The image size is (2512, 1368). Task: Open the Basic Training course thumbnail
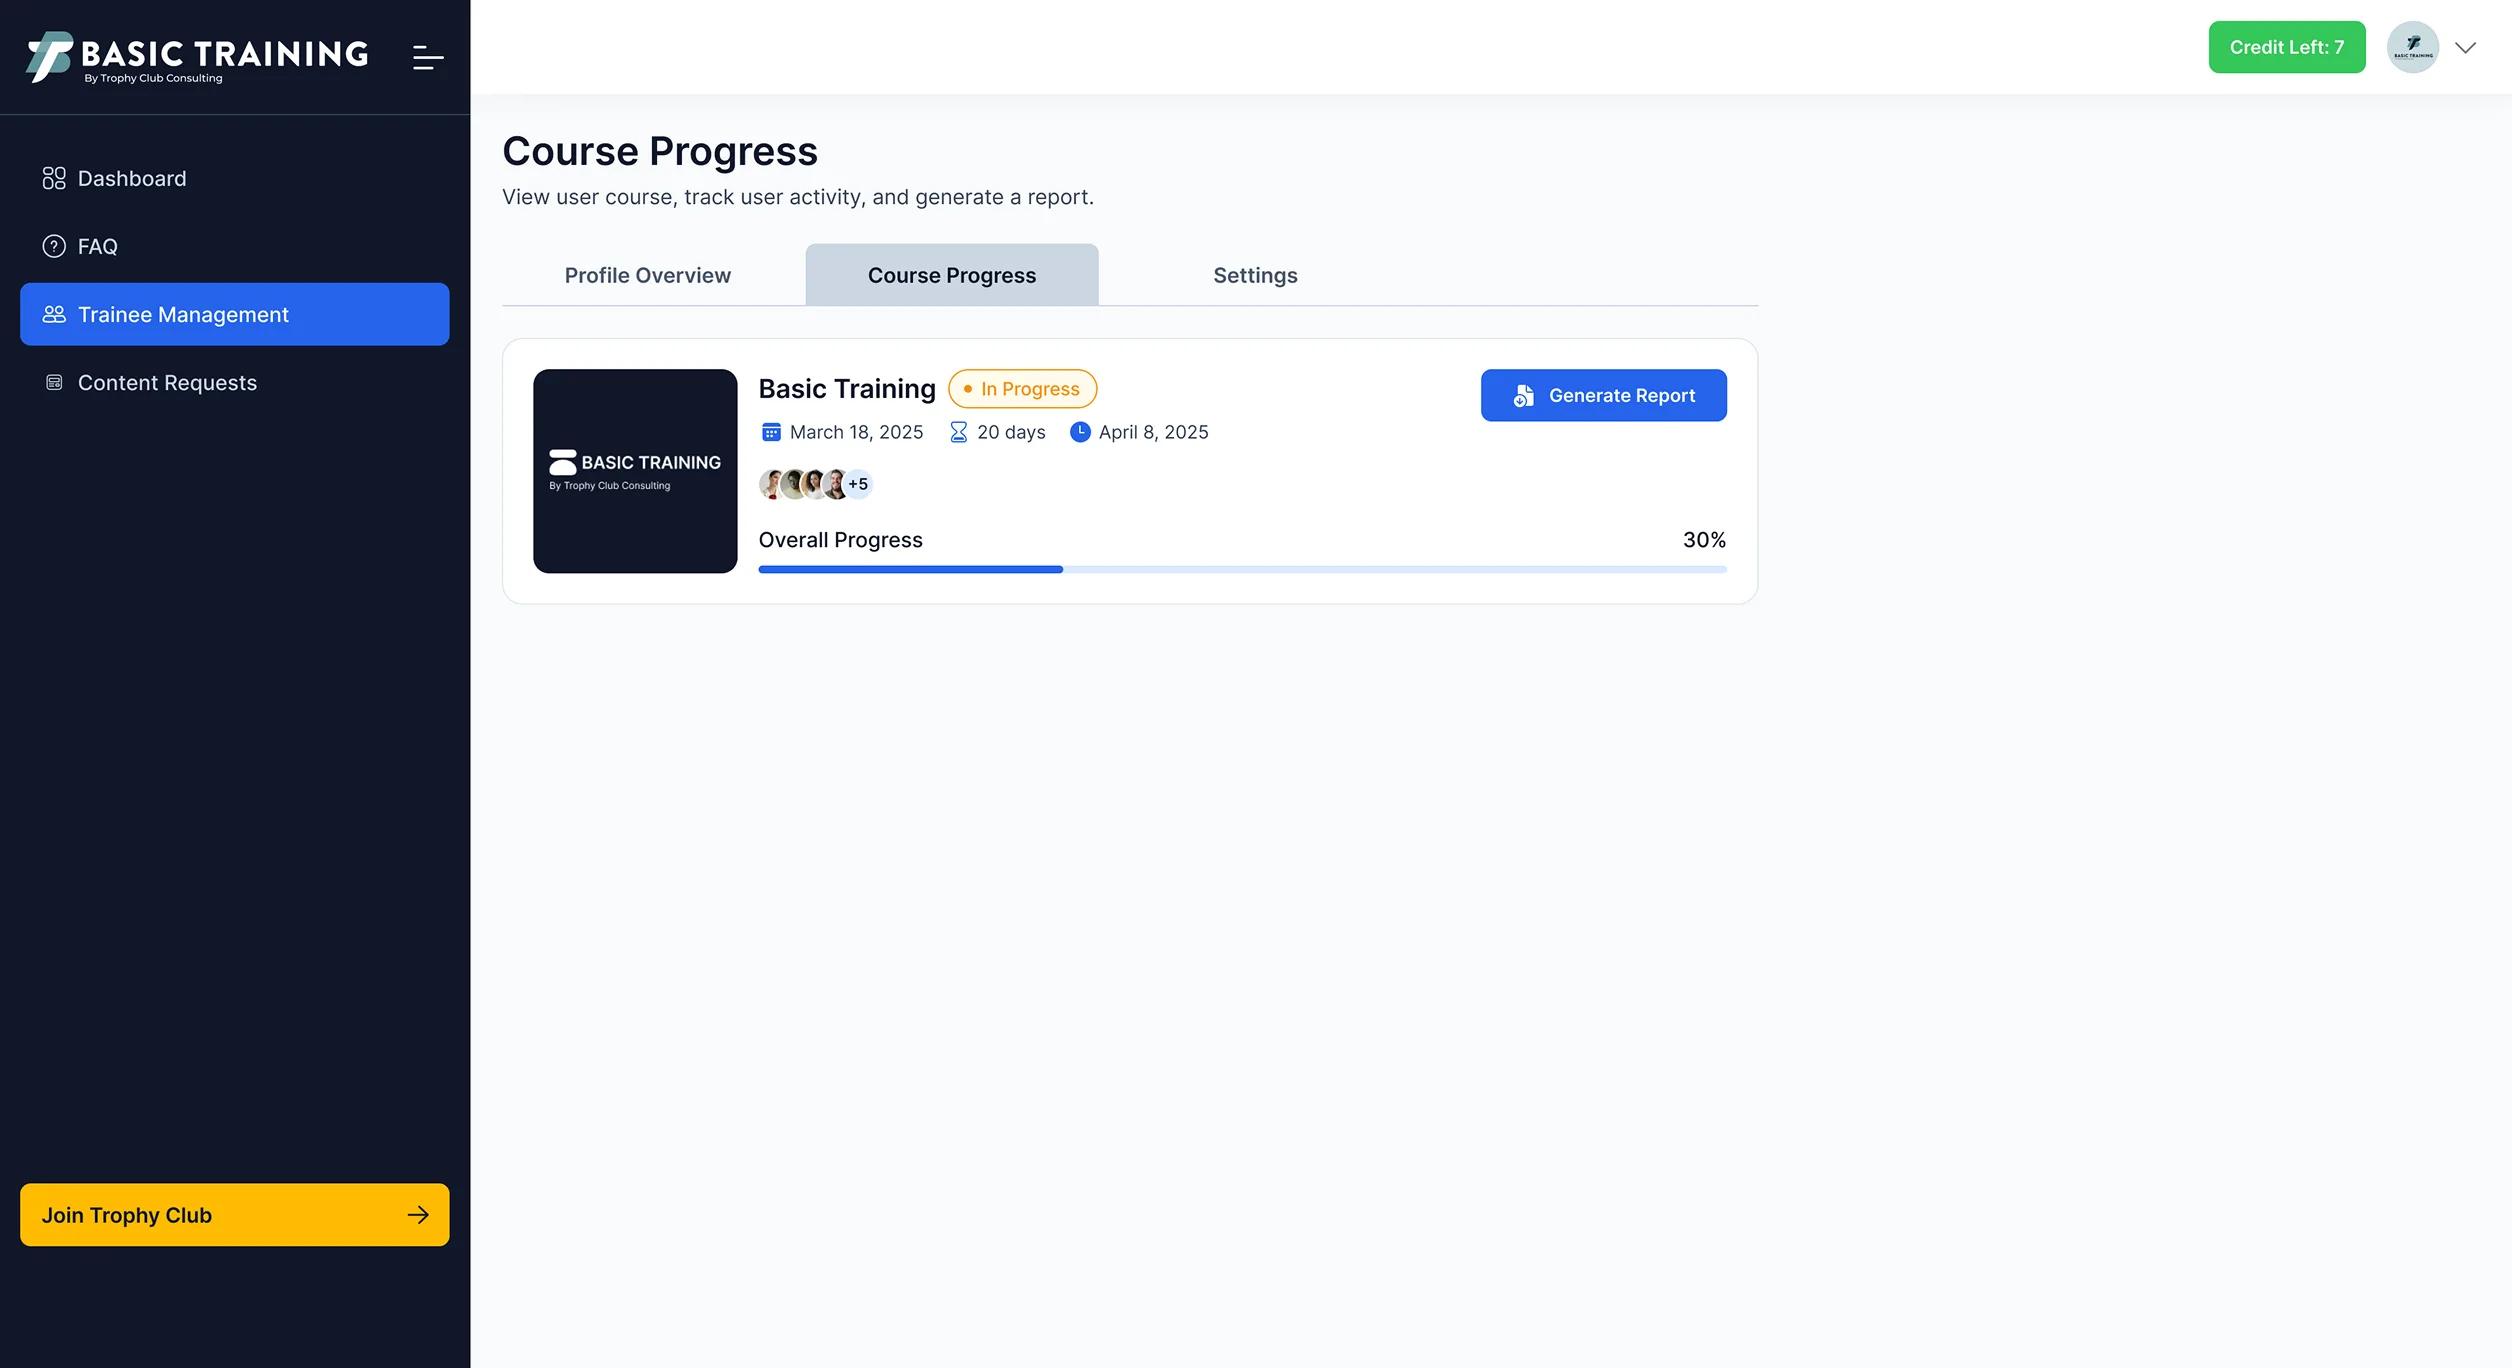click(635, 471)
